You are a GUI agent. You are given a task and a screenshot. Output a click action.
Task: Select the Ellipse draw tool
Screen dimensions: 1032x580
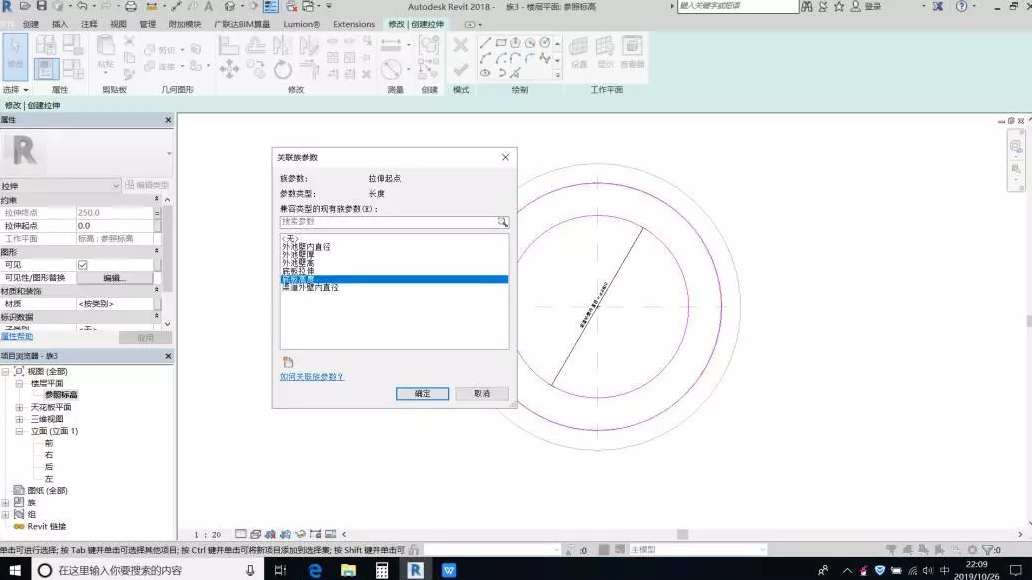(485, 73)
